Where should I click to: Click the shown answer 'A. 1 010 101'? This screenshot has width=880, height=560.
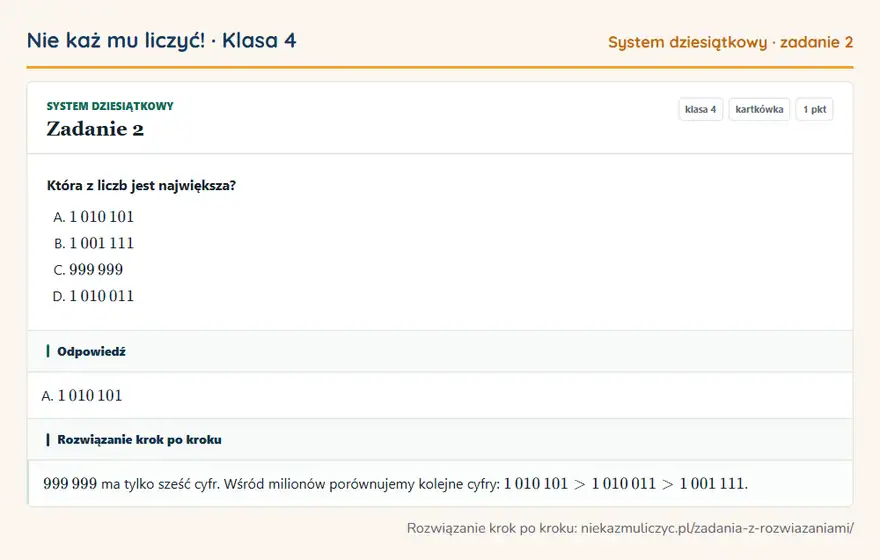82,396
